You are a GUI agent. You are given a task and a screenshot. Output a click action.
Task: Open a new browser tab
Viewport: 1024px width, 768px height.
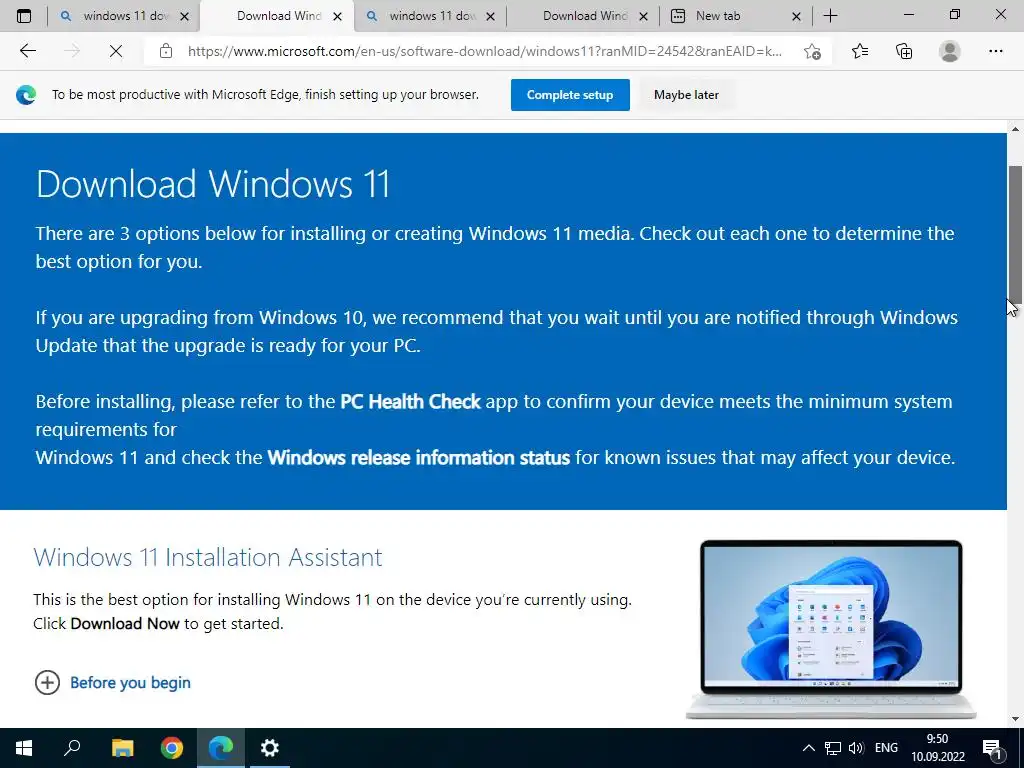[831, 16]
